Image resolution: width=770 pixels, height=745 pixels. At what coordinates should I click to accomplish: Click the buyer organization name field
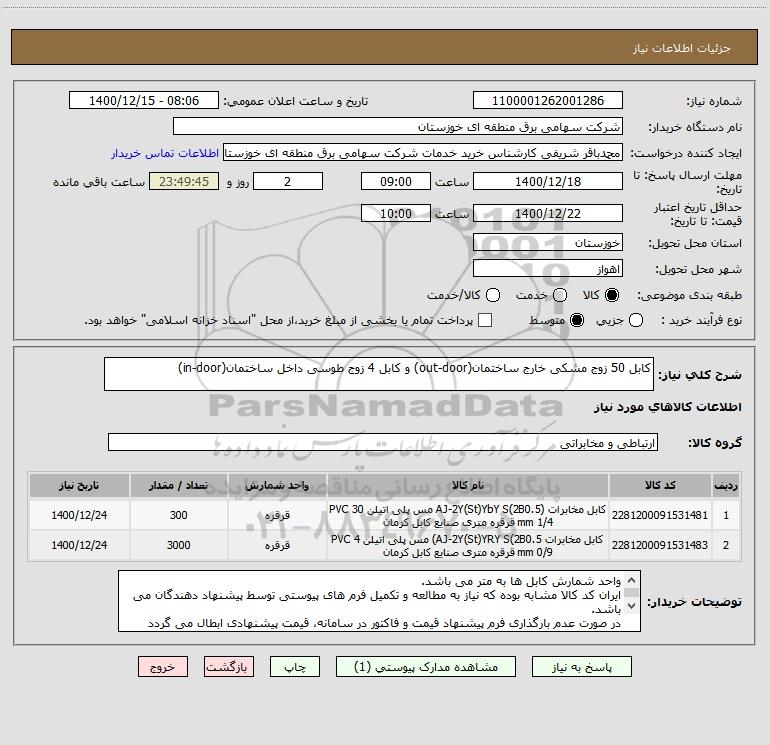pyautogui.click(x=398, y=126)
